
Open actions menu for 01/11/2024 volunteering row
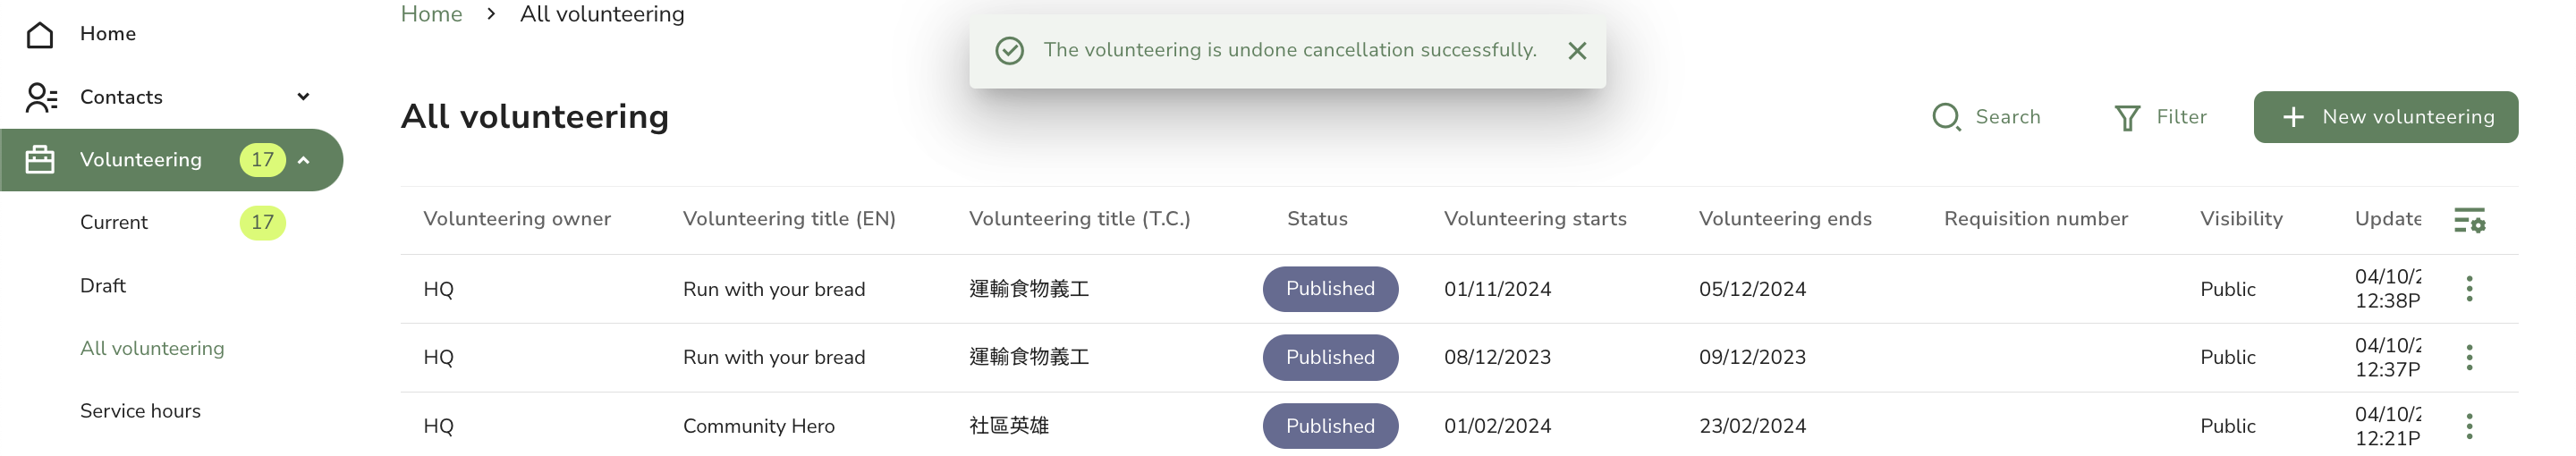2469,289
